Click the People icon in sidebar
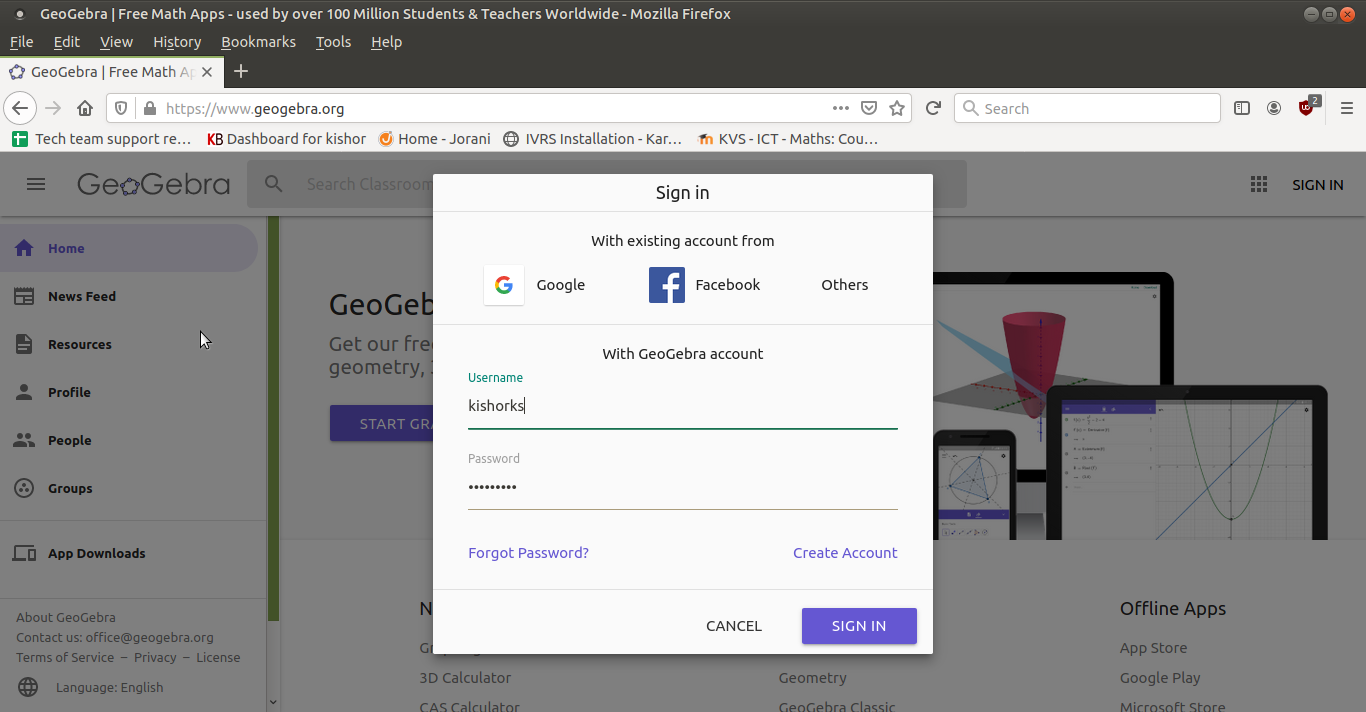 click(x=24, y=440)
